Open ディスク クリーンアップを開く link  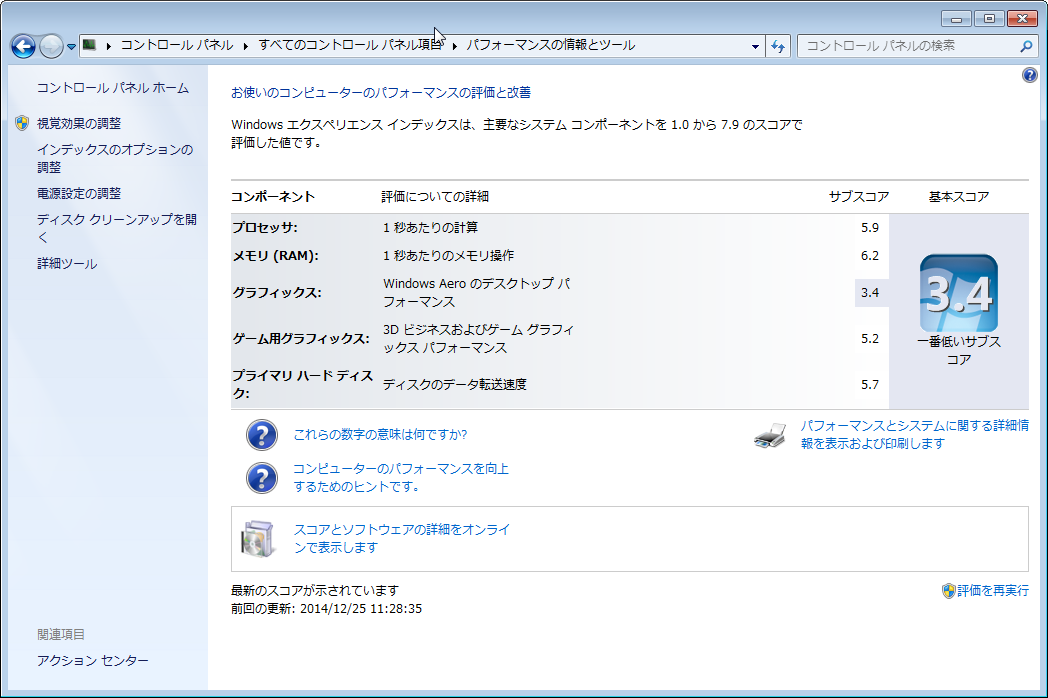117,228
